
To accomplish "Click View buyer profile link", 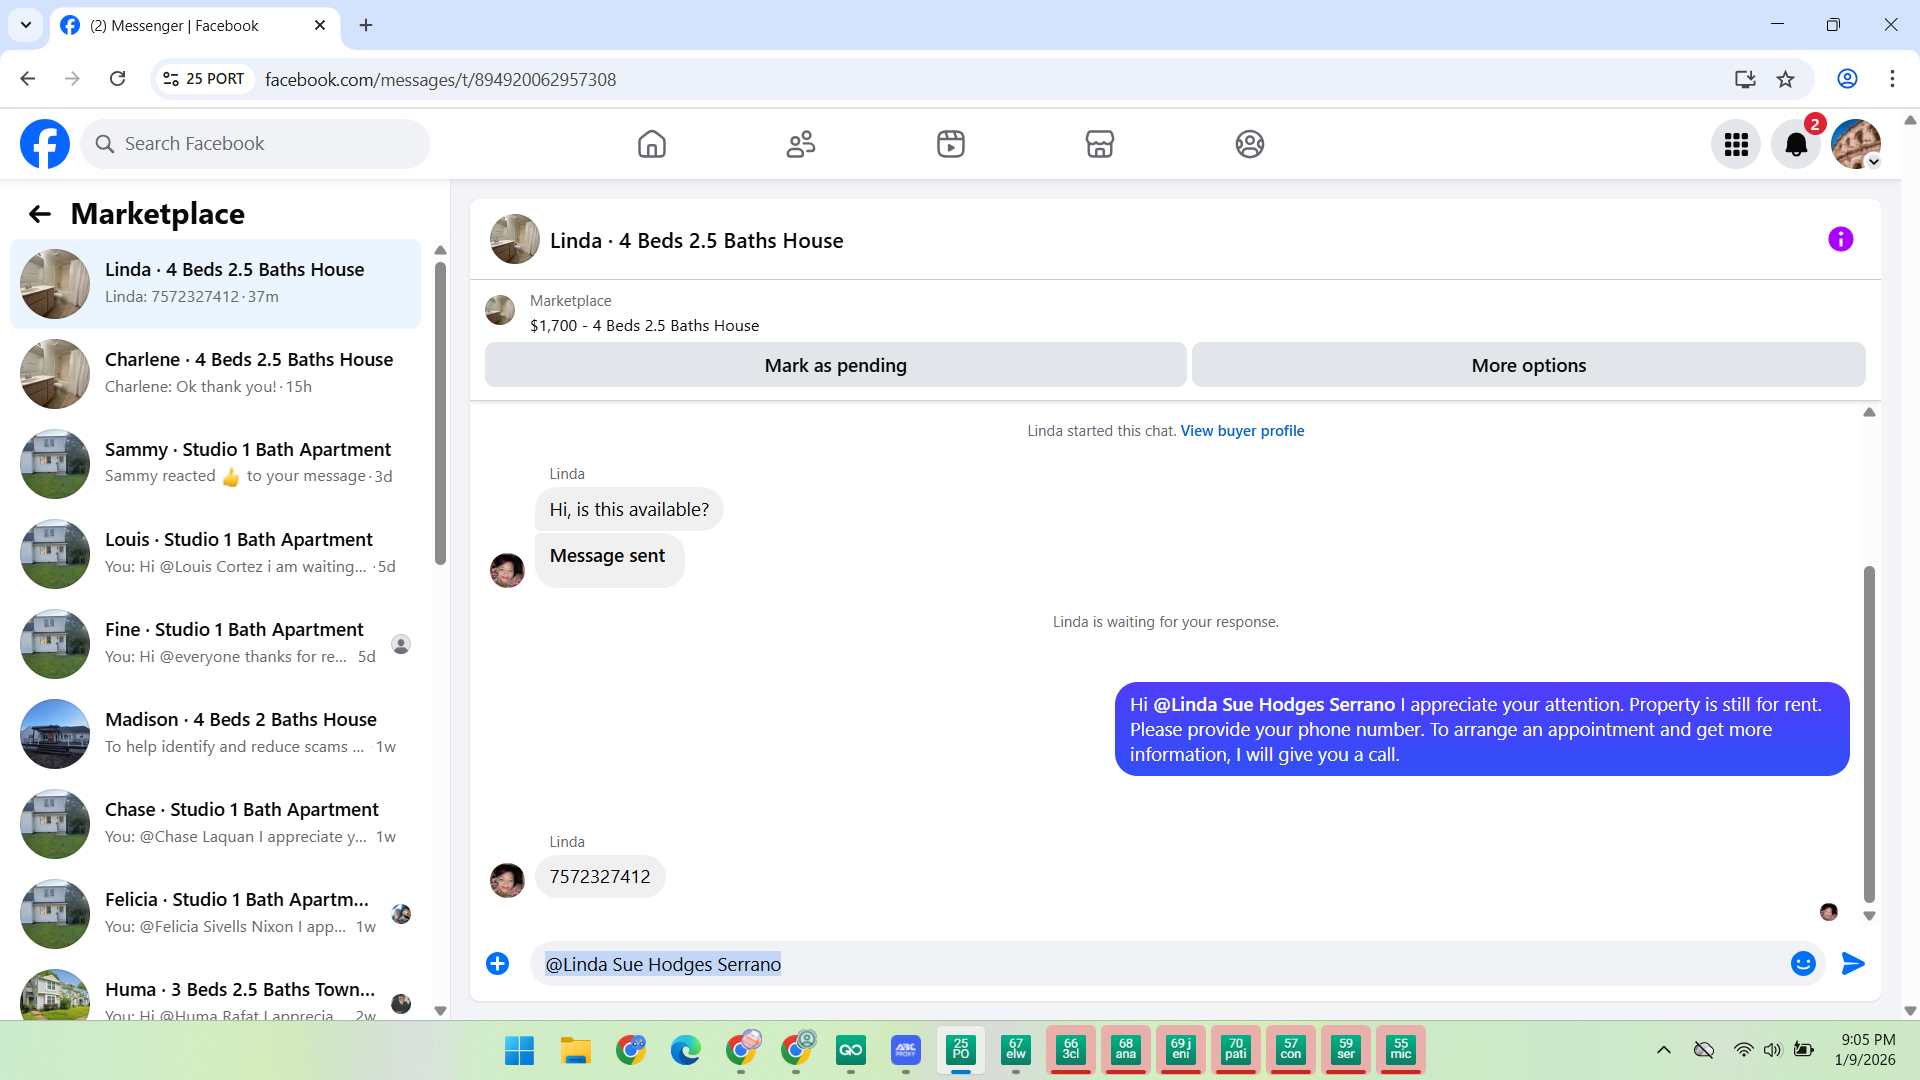I will point(1242,431).
